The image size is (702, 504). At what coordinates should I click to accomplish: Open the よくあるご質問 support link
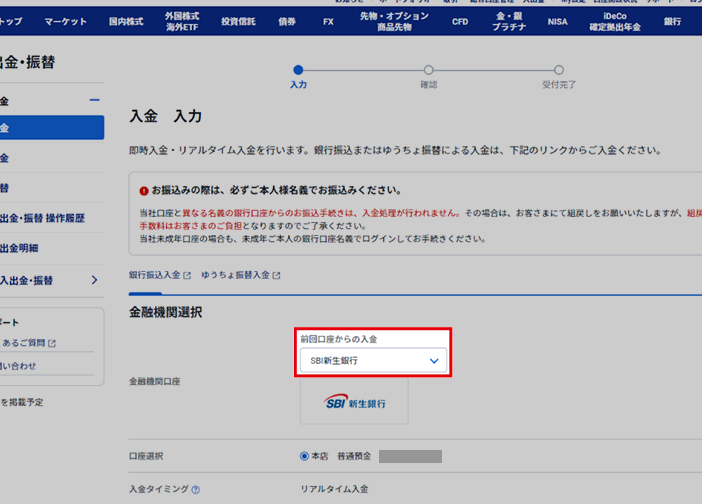point(28,343)
